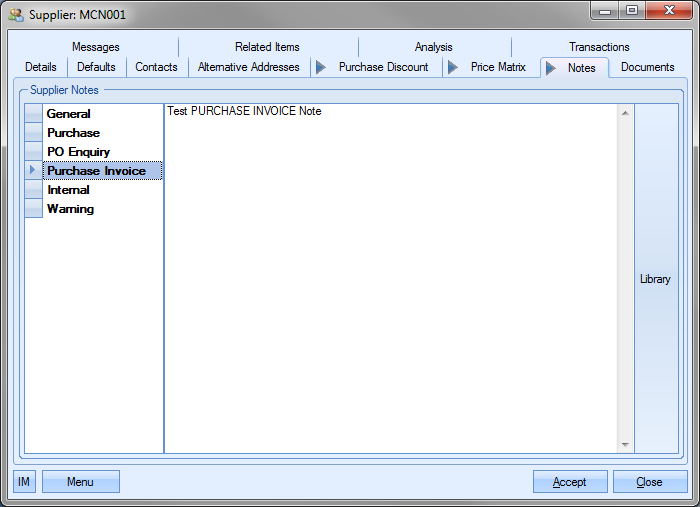Accept the supplier changes

(x=570, y=482)
